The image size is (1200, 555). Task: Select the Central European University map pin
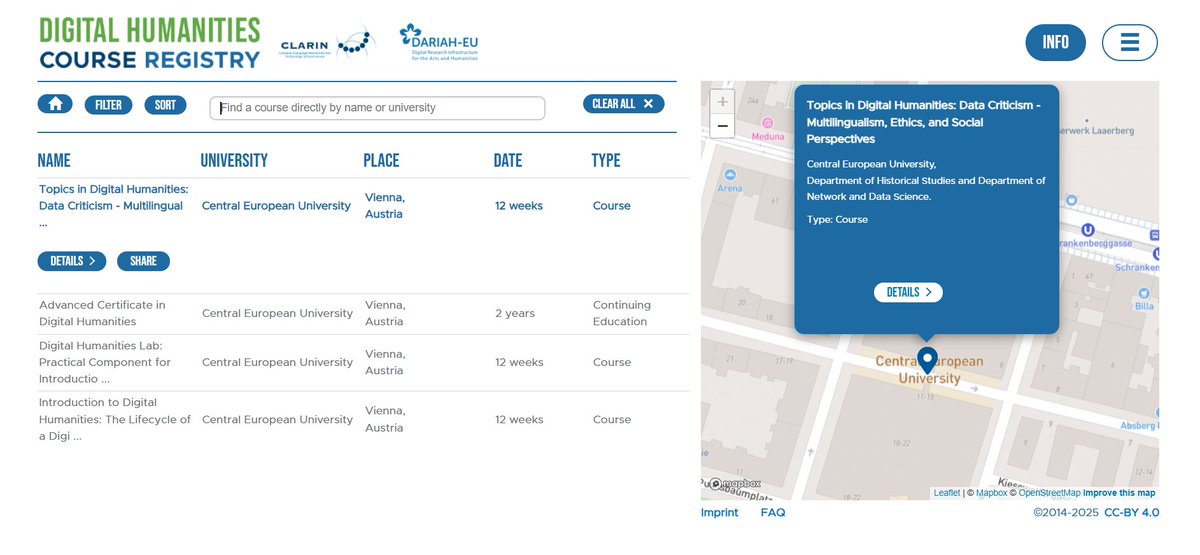(927, 361)
